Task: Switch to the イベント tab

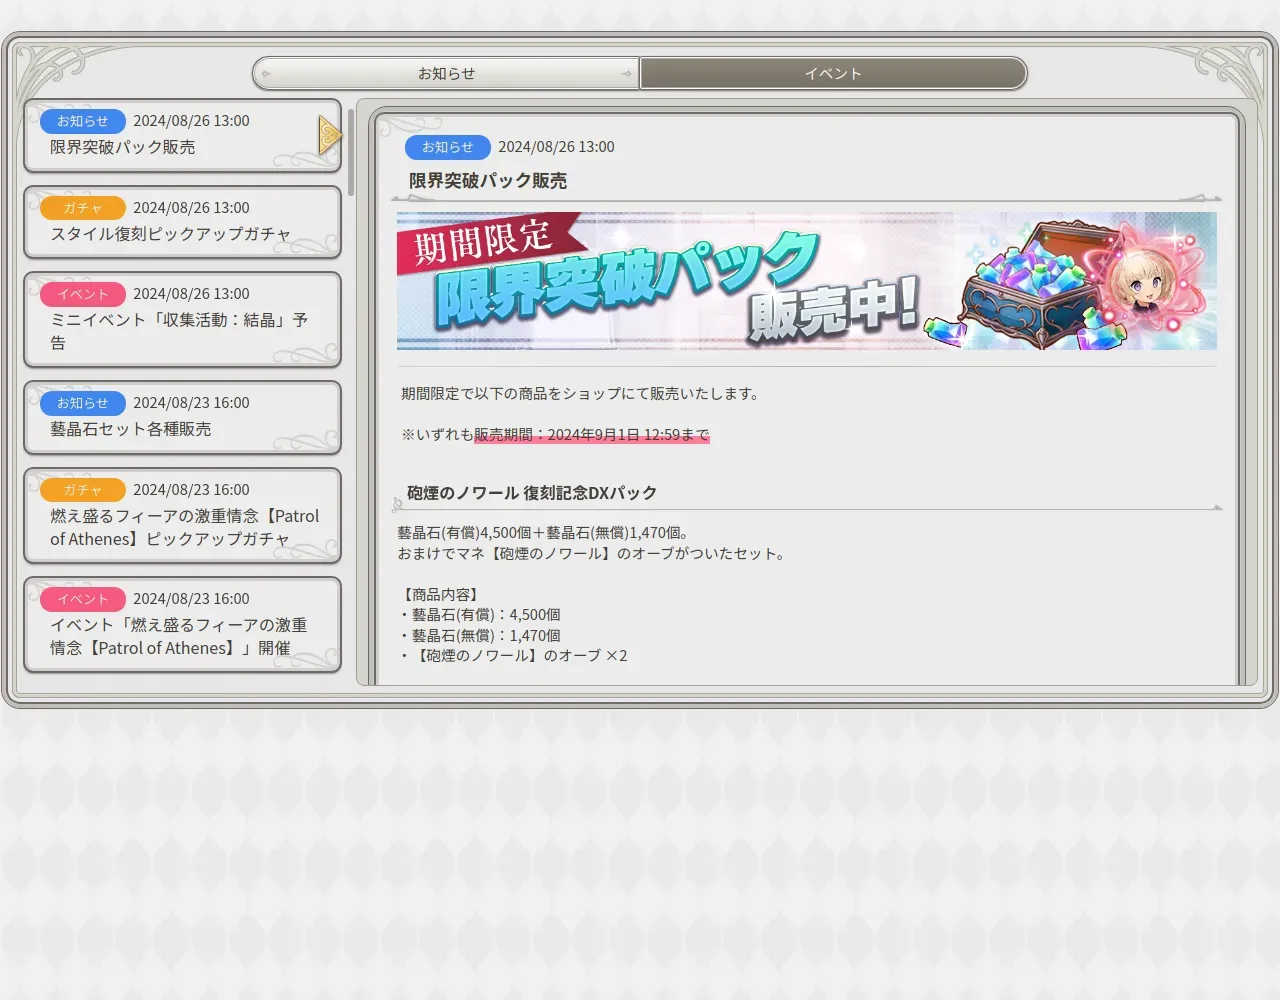Action: pyautogui.click(x=833, y=73)
